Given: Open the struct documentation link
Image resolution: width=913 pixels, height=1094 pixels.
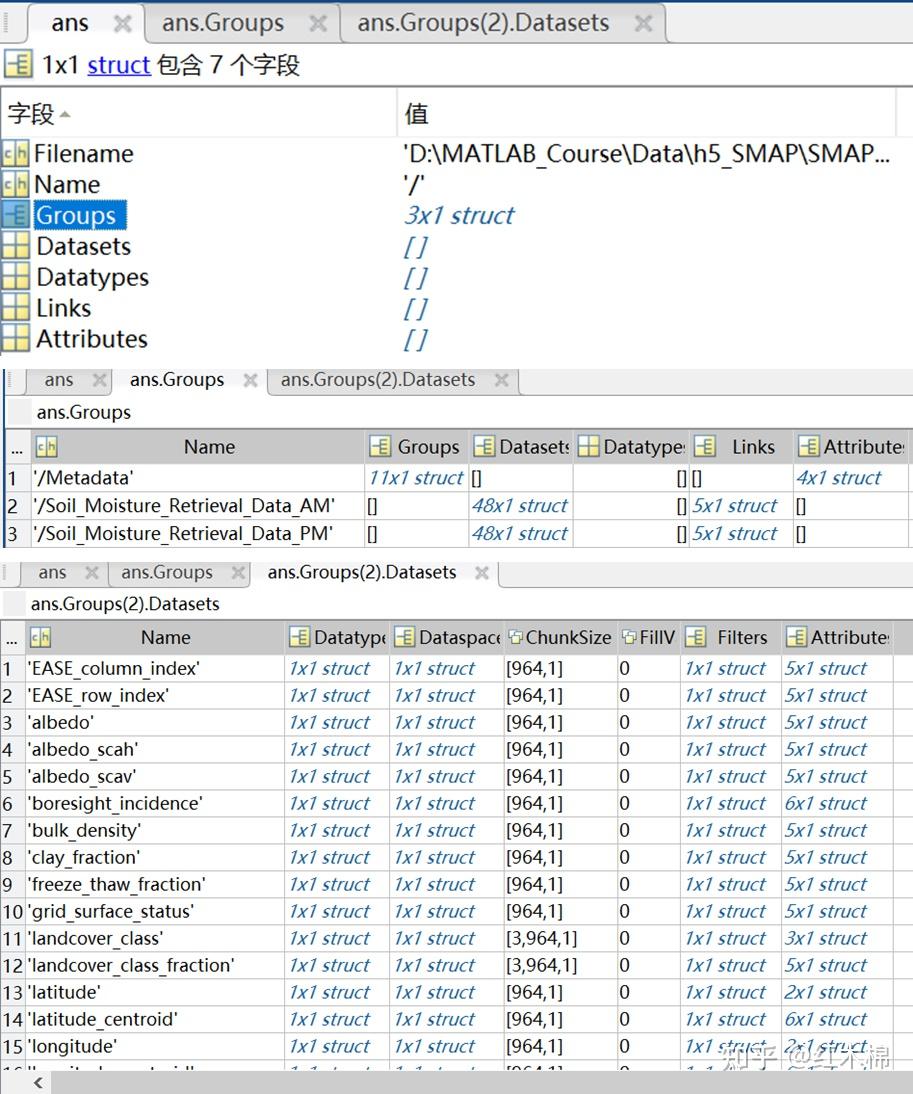Looking at the screenshot, I should [x=119, y=65].
